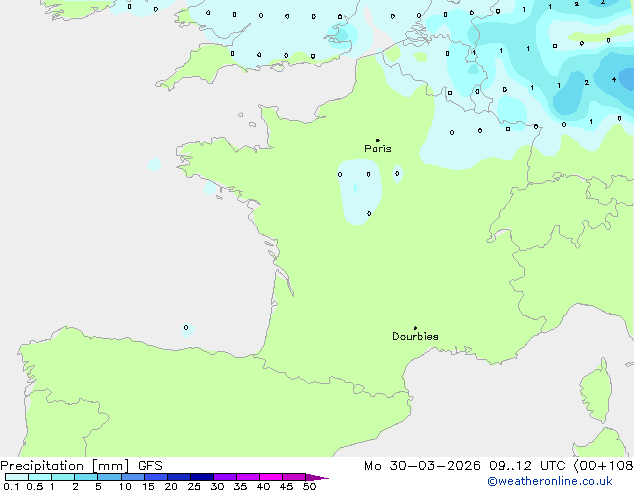634x490 pixels.
Task: Pick the 30–35 mm legend color swatch
Action: point(225,477)
